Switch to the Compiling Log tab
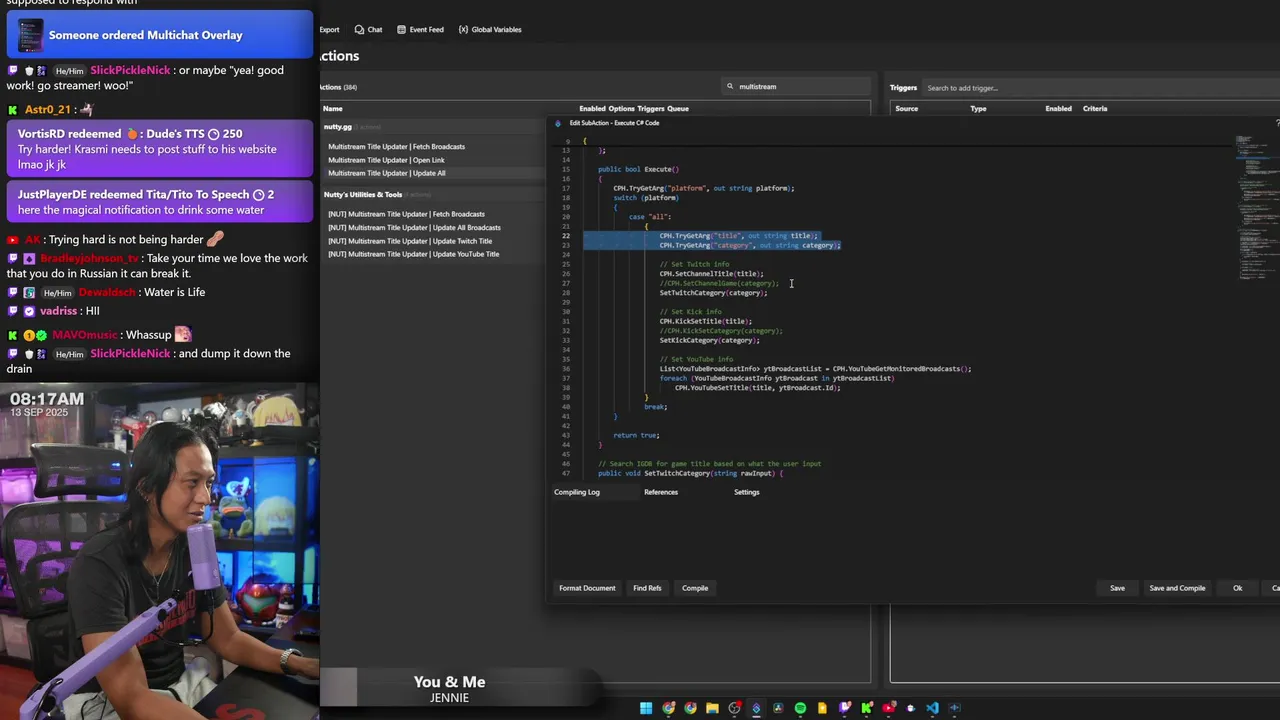 coord(577,492)
